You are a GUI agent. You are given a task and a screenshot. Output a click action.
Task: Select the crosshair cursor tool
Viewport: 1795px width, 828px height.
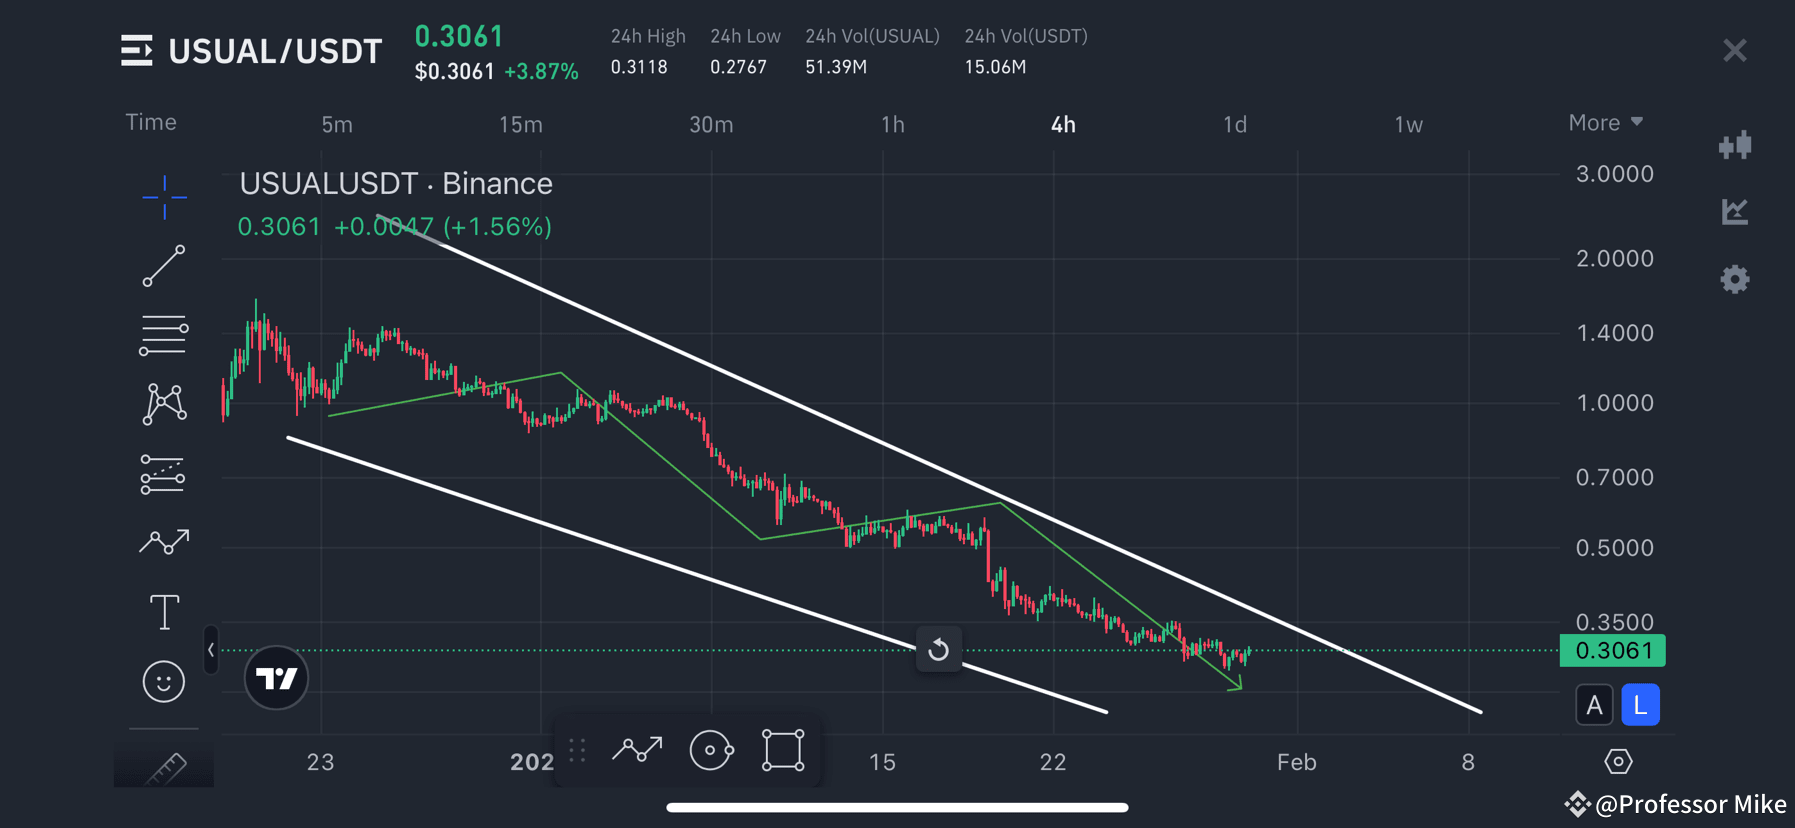(x=164, y=197)
